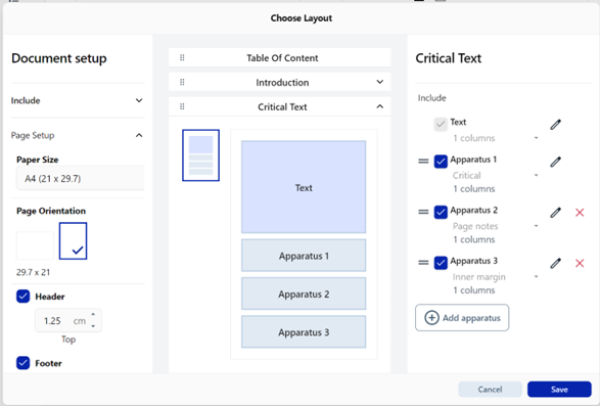Screen dimensions: 600x406
Task: Select the blank portrait orientation option
Action: [35, 246]
